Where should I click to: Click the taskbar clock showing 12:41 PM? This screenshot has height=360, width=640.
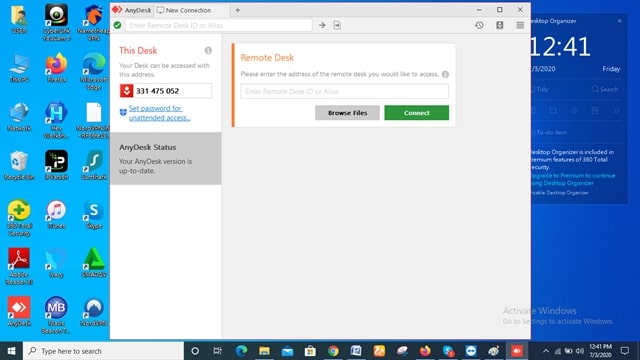pyautogui.click(x=600, y=351)
